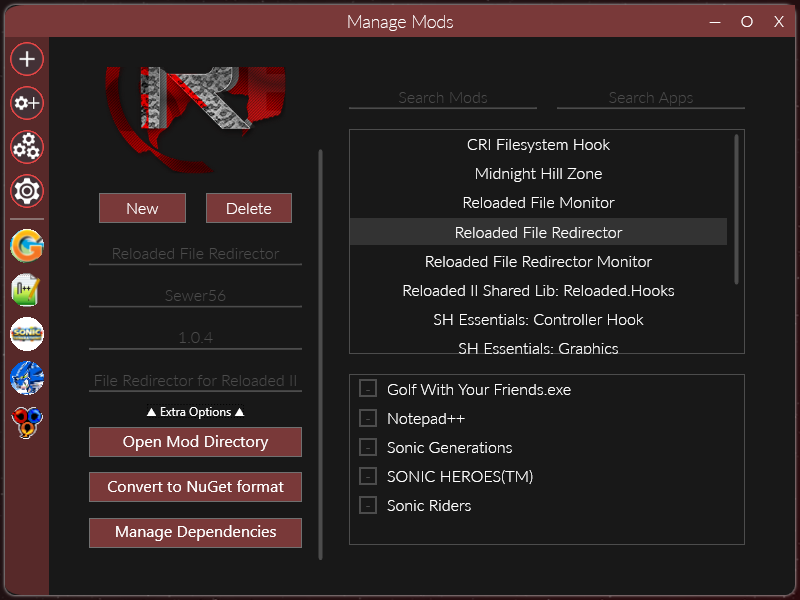Toggle the Sonic Generations checkbox

pos(368,447)
